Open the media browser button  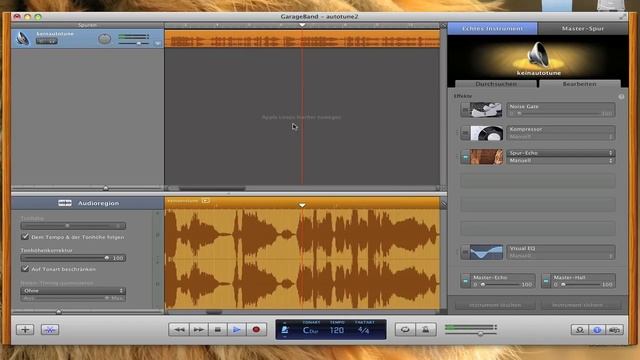pos(615,330)
